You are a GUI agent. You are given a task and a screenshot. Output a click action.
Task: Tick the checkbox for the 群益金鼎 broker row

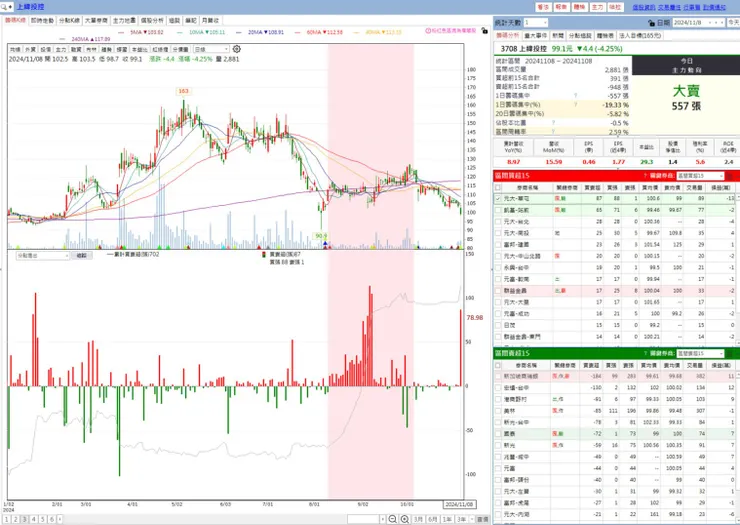point(497,291)
